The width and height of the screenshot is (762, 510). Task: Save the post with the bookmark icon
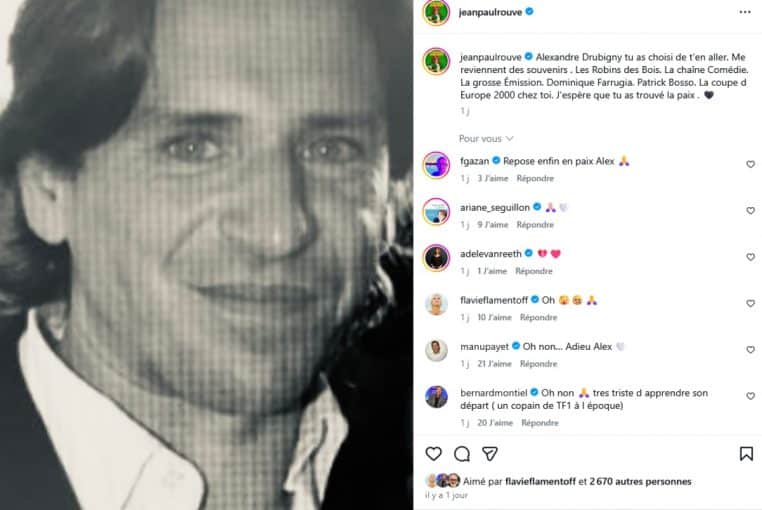point(746,453)
